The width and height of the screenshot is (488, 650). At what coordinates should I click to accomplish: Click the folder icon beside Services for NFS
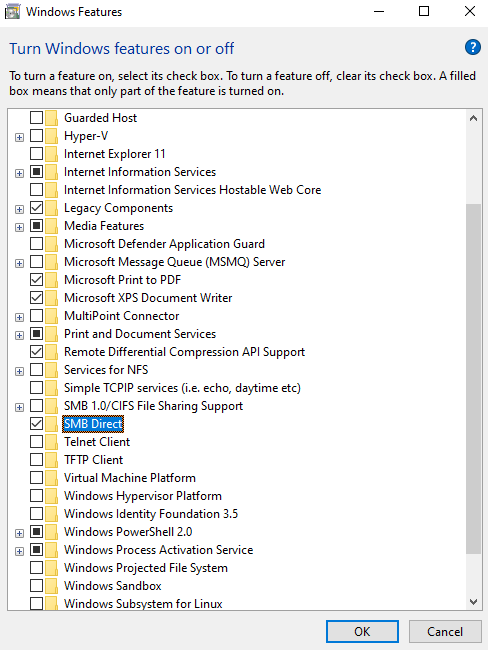pos(51,370)
